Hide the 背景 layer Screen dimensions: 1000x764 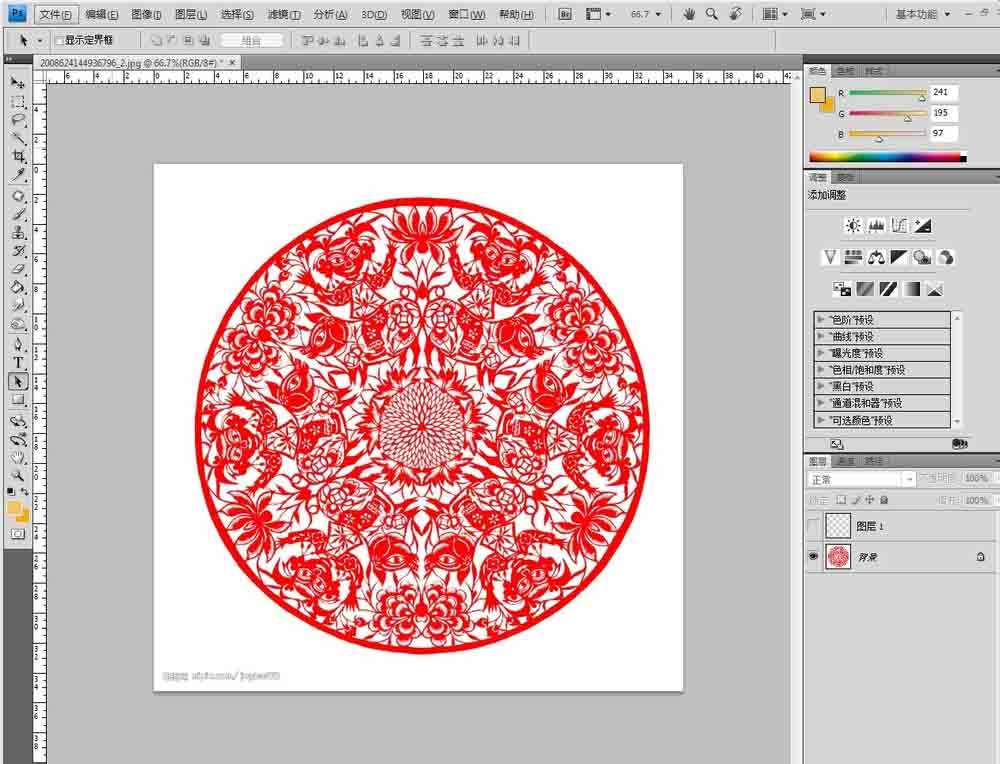point(813,556)
